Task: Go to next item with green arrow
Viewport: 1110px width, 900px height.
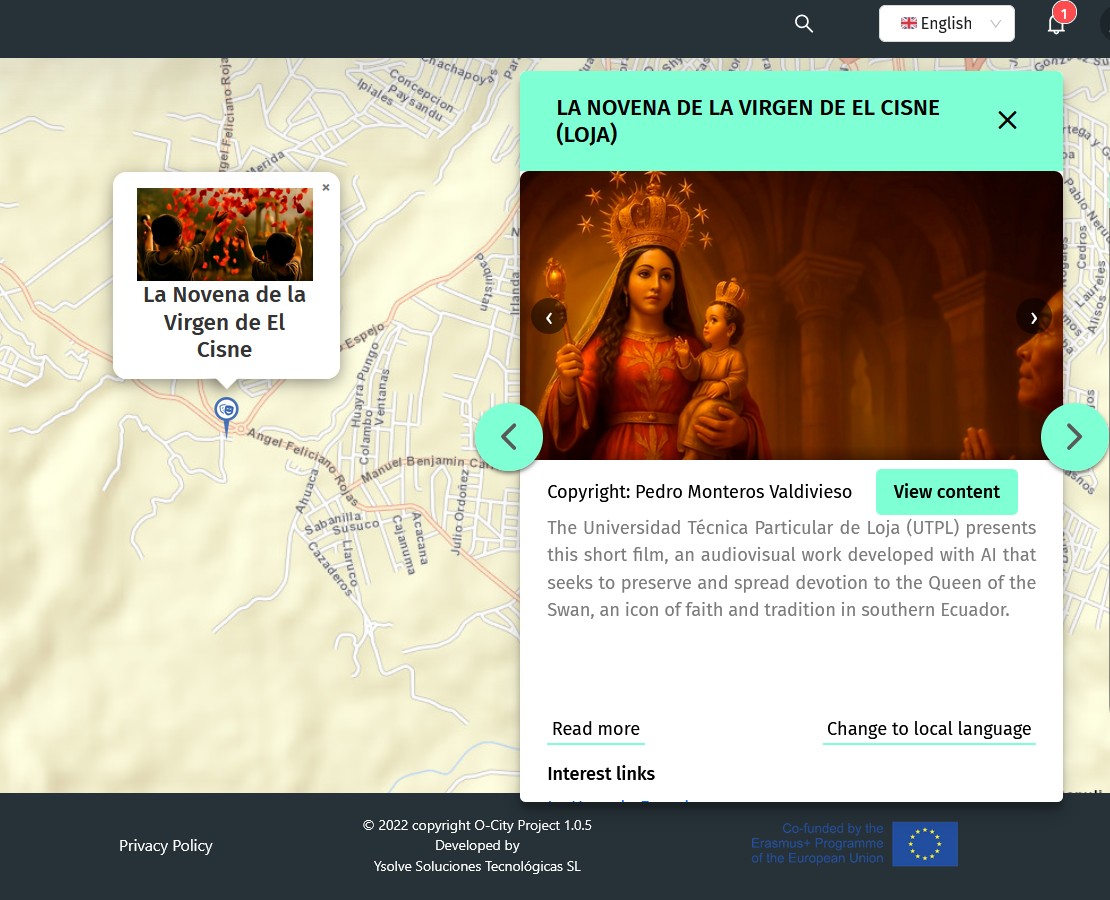Action: coord(1074,437)
